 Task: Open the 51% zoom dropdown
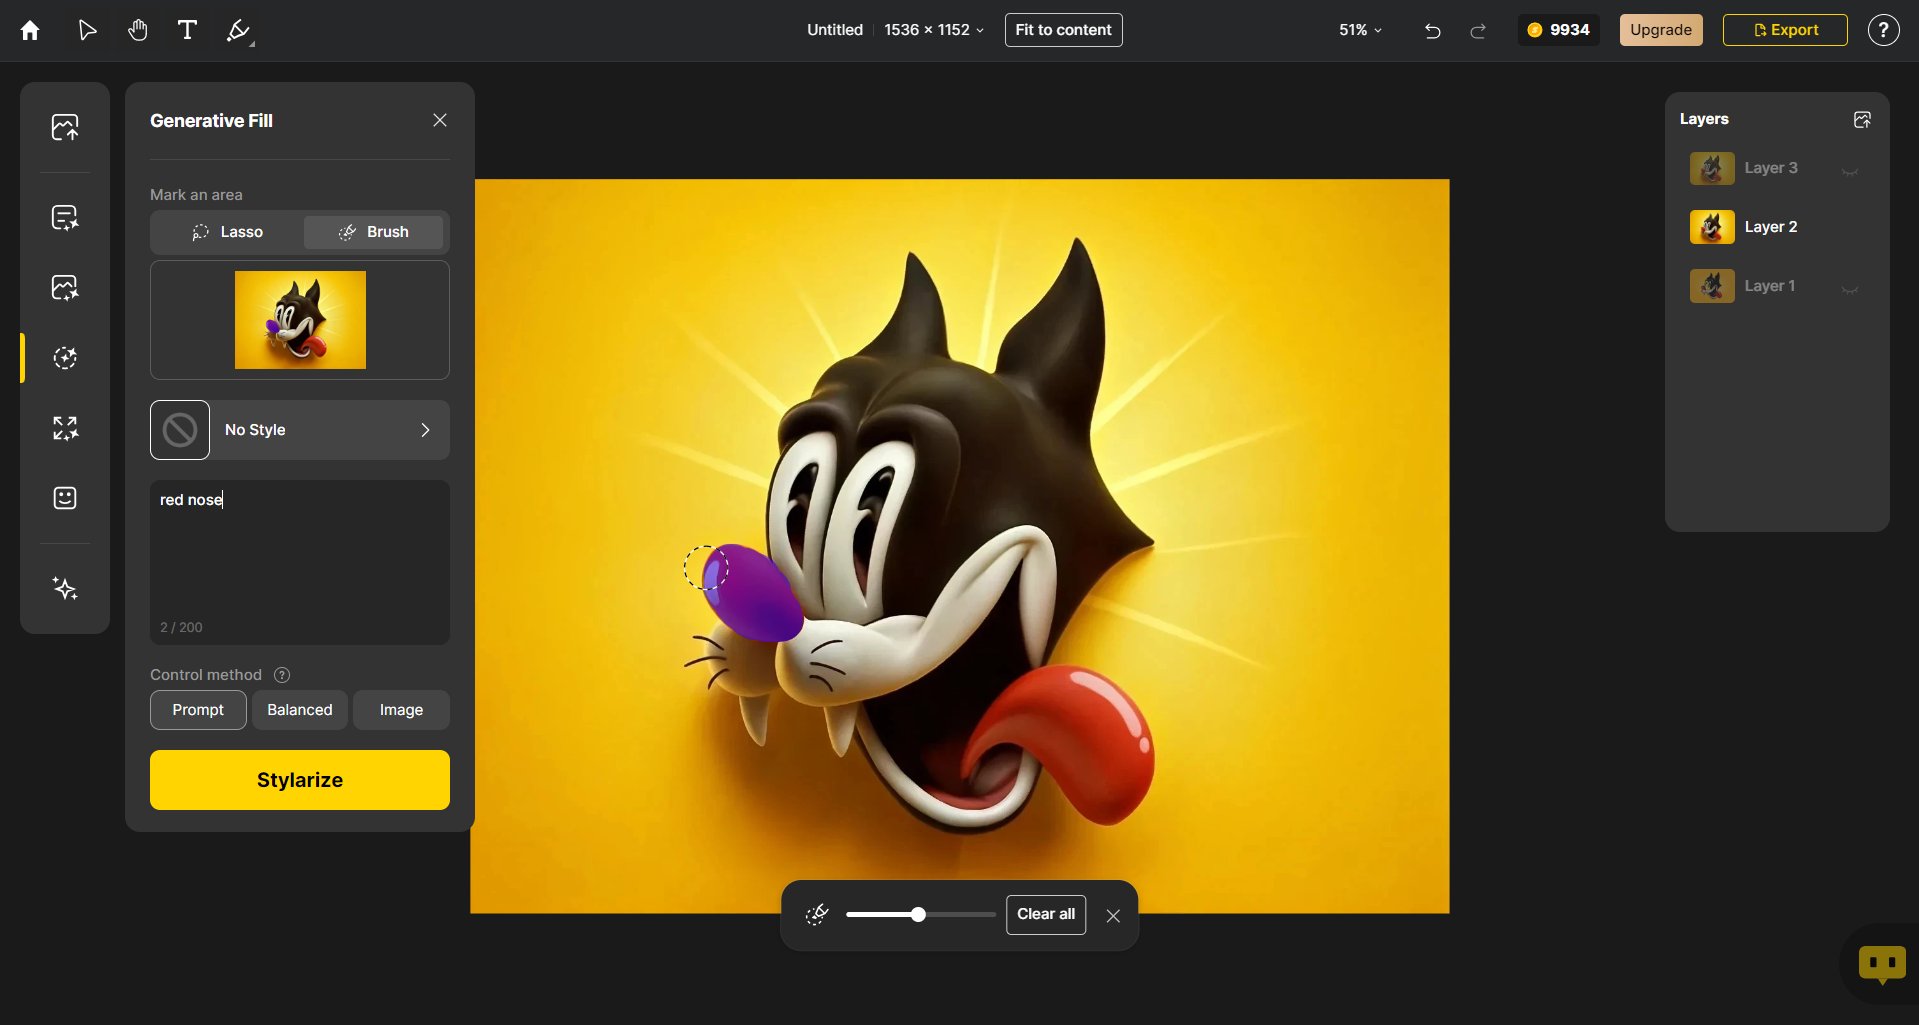(x=1360, y=30)
